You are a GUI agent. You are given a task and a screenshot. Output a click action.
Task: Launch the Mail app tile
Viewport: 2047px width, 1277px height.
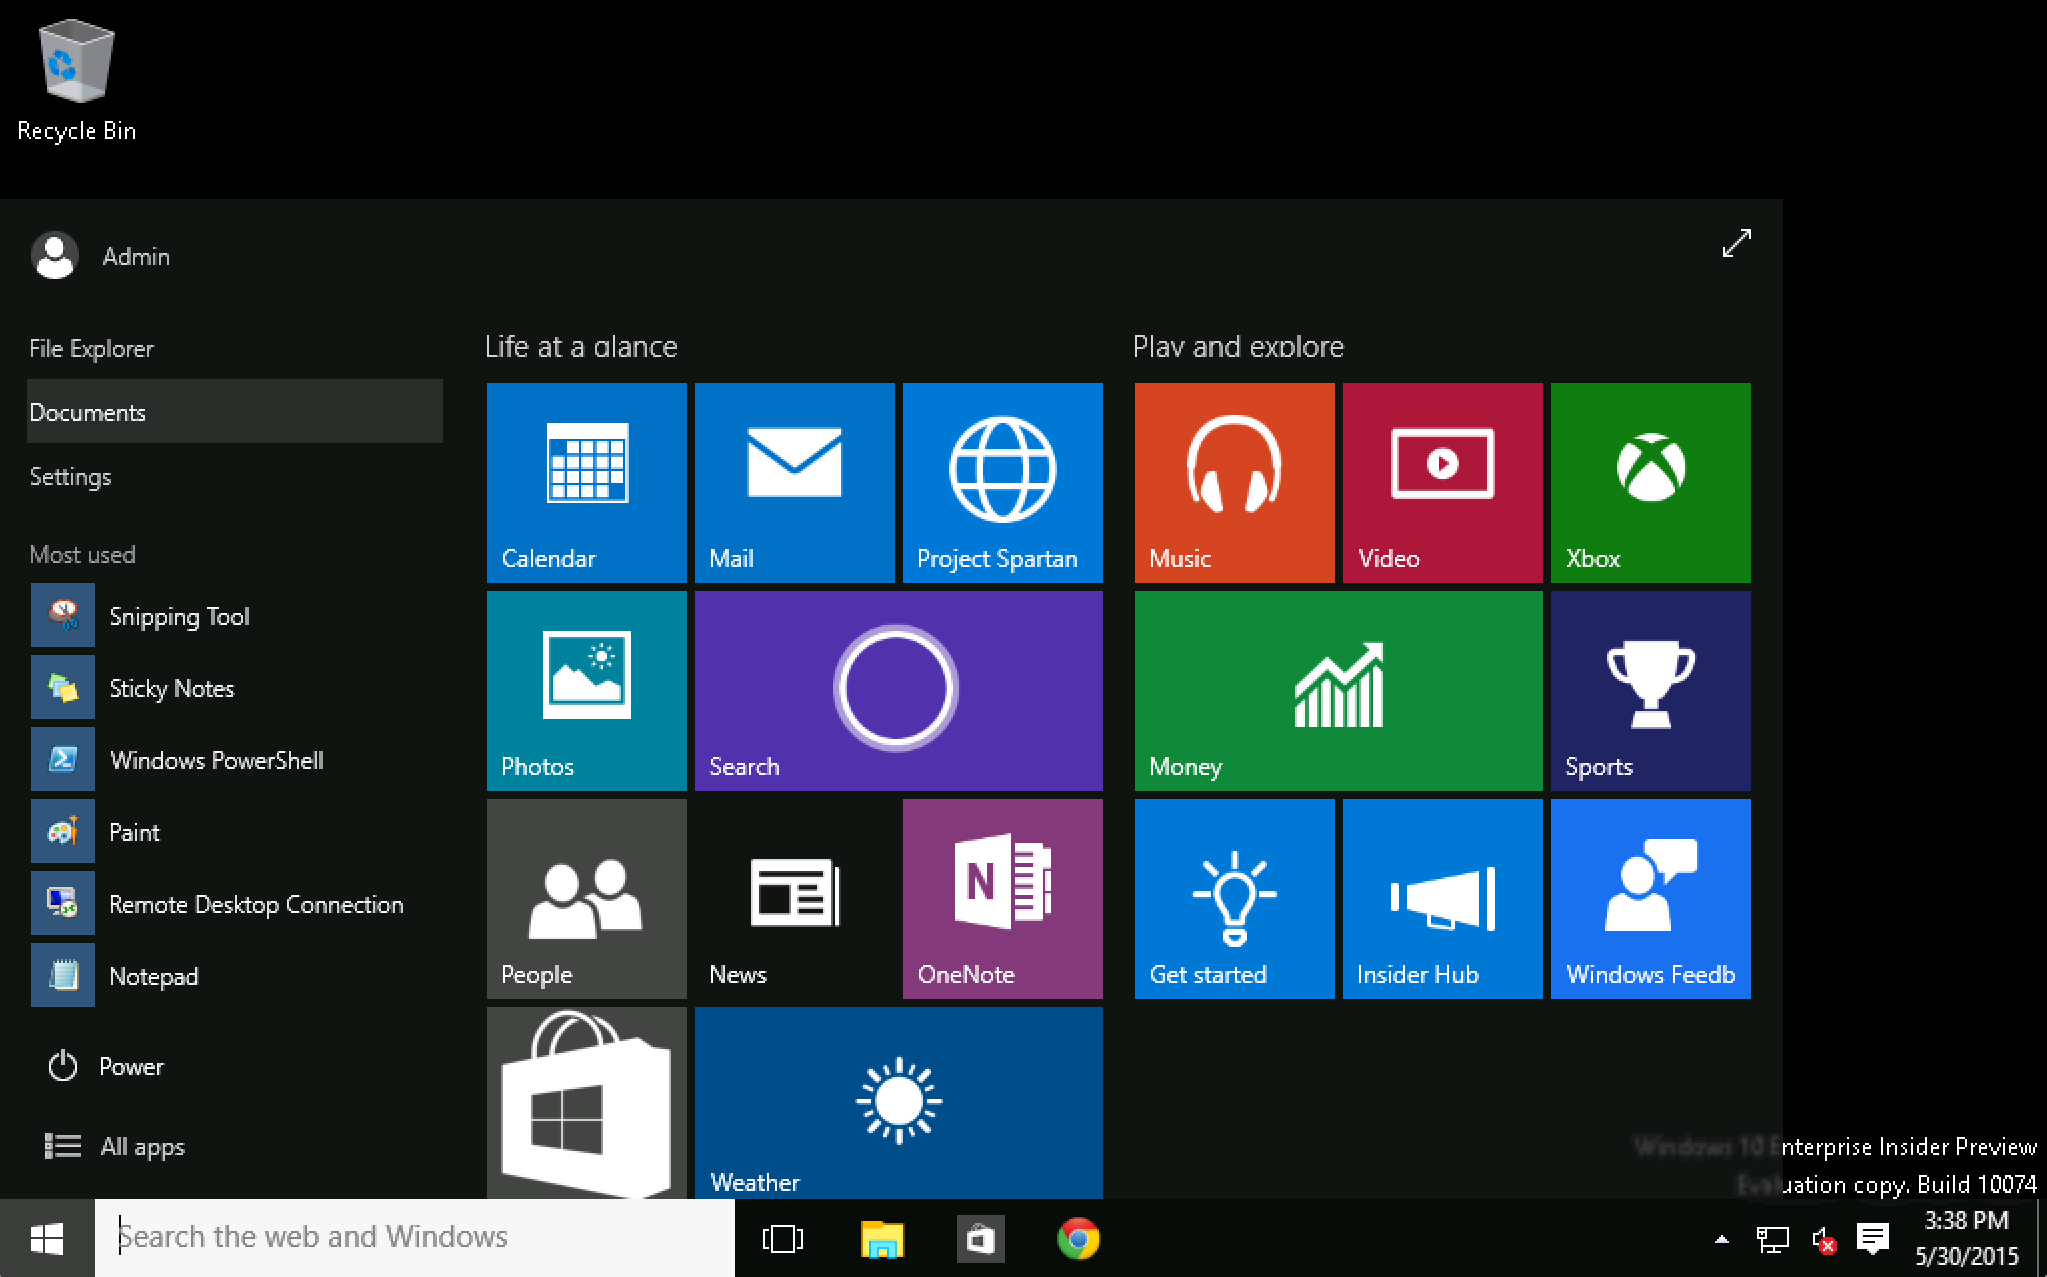pyautogui.click(x=794, y=482)
